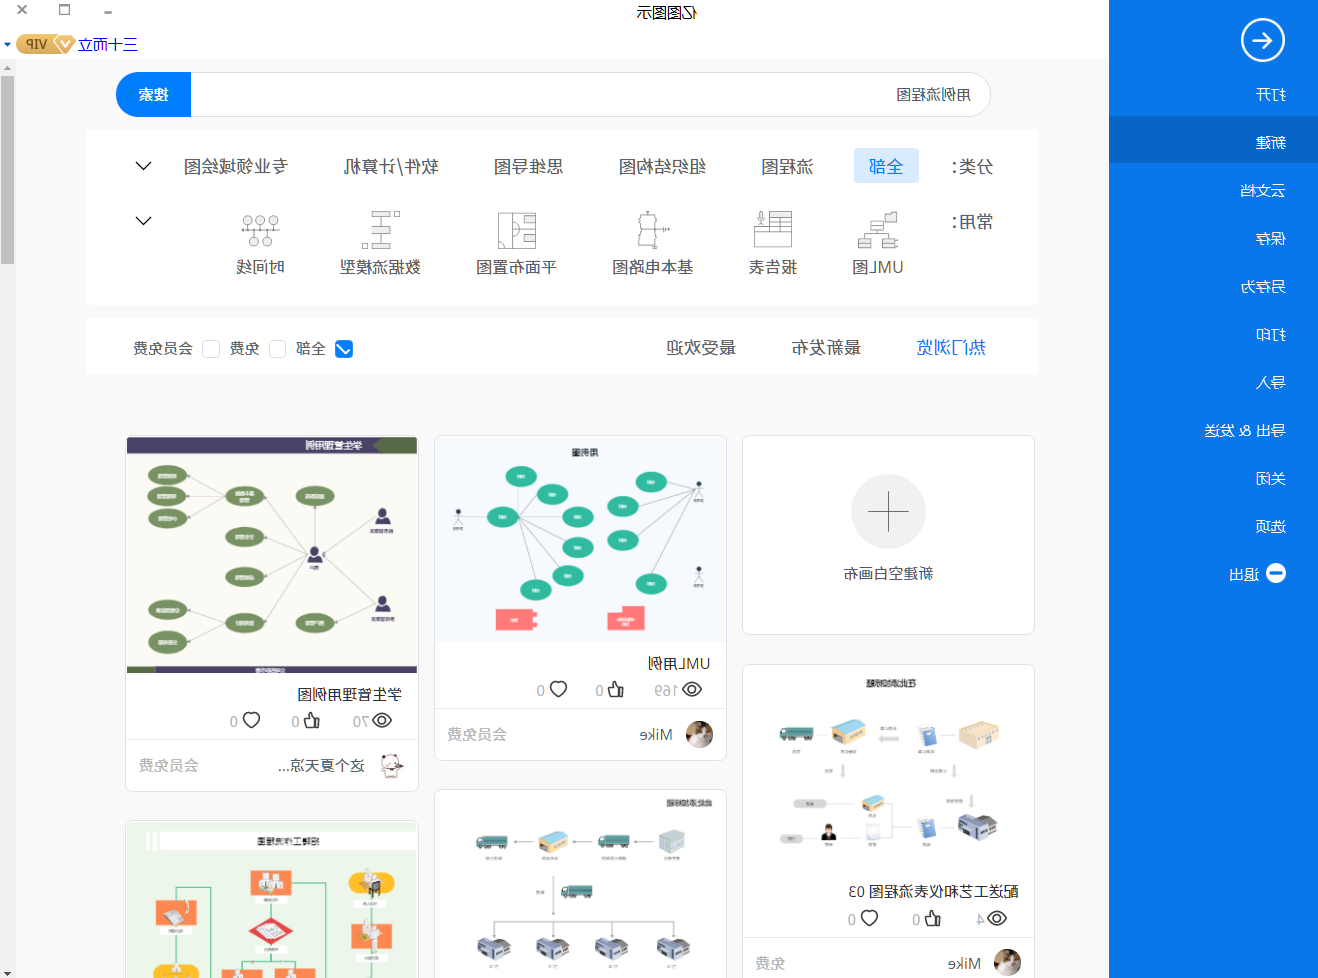
Task: Click heart icon on UML用例 card
Action: 558,689
